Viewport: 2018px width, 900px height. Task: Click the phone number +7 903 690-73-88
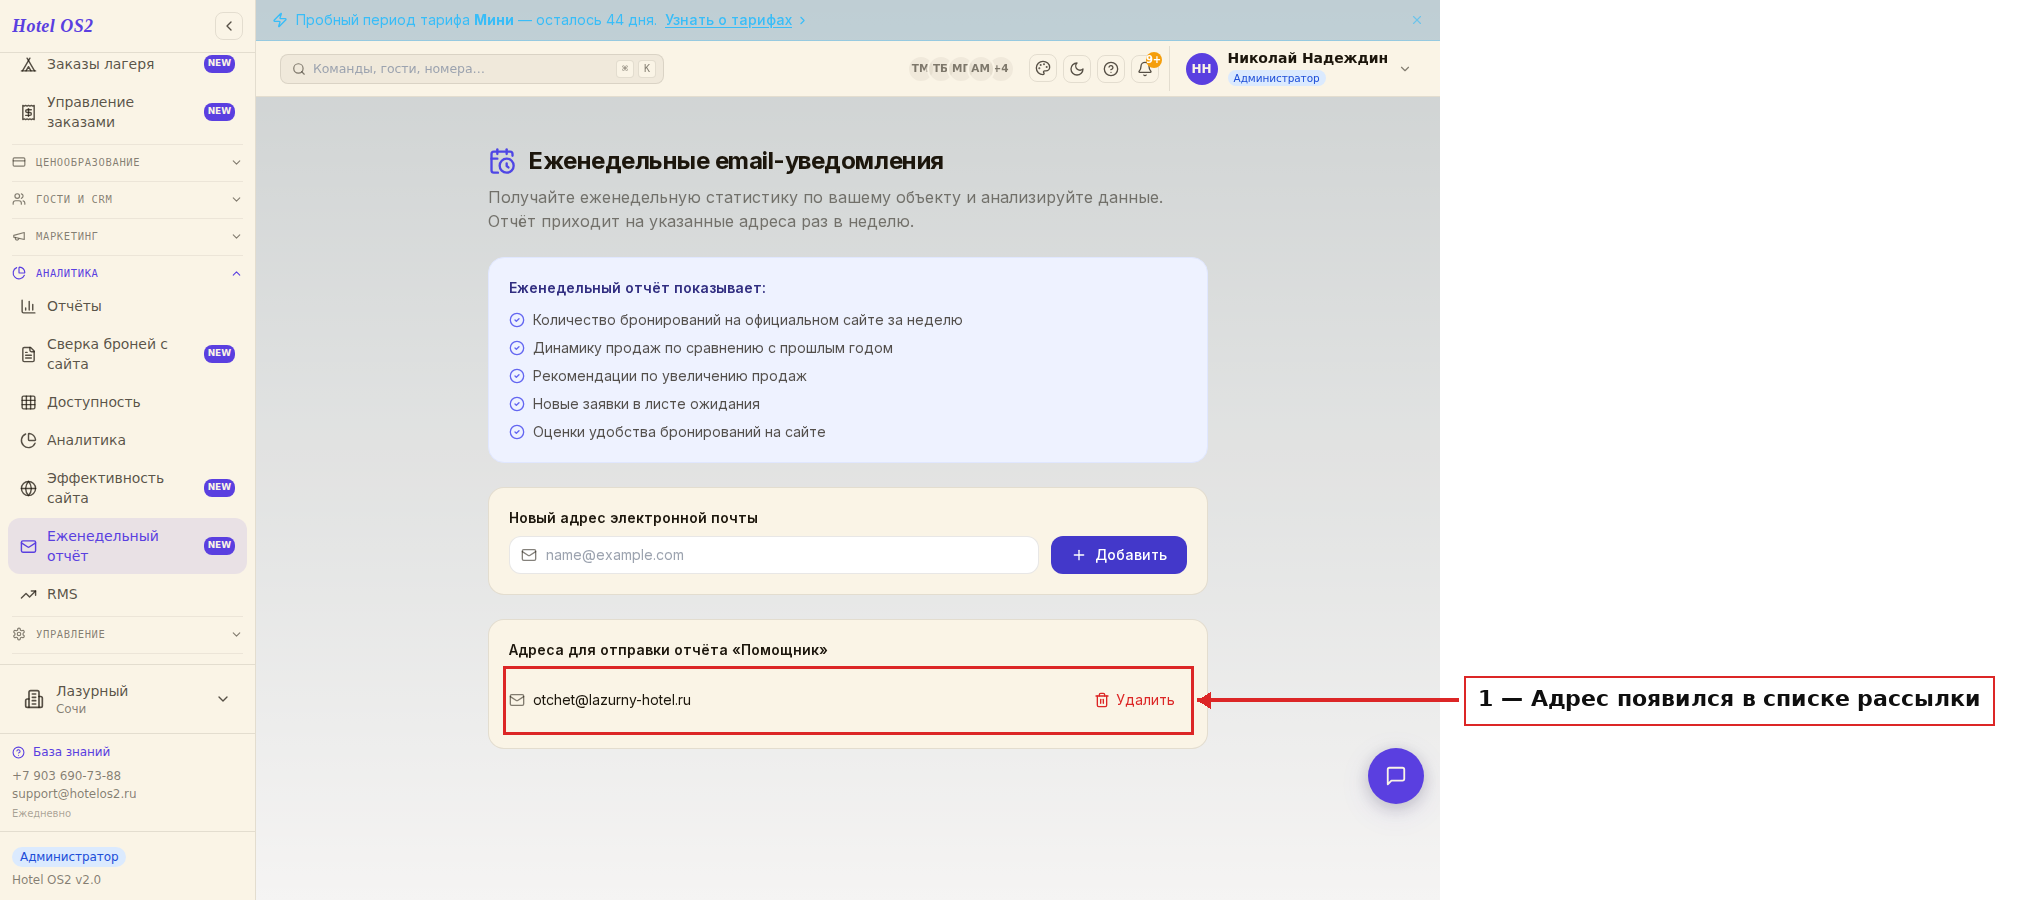(x=66, y=776)
